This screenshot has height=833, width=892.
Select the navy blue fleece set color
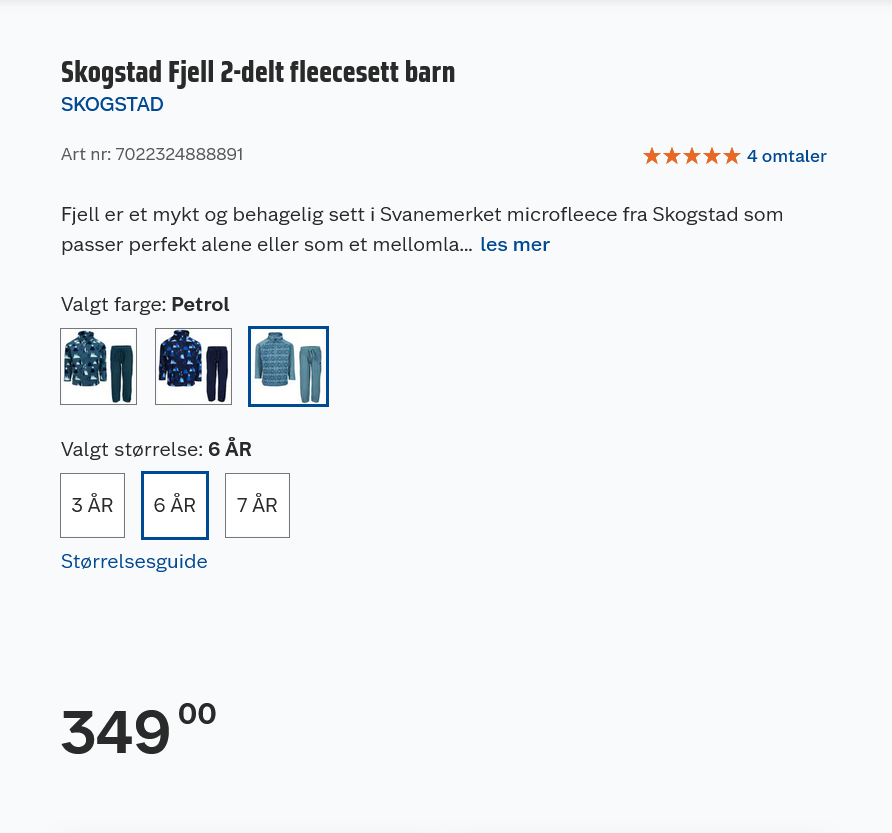193,366
